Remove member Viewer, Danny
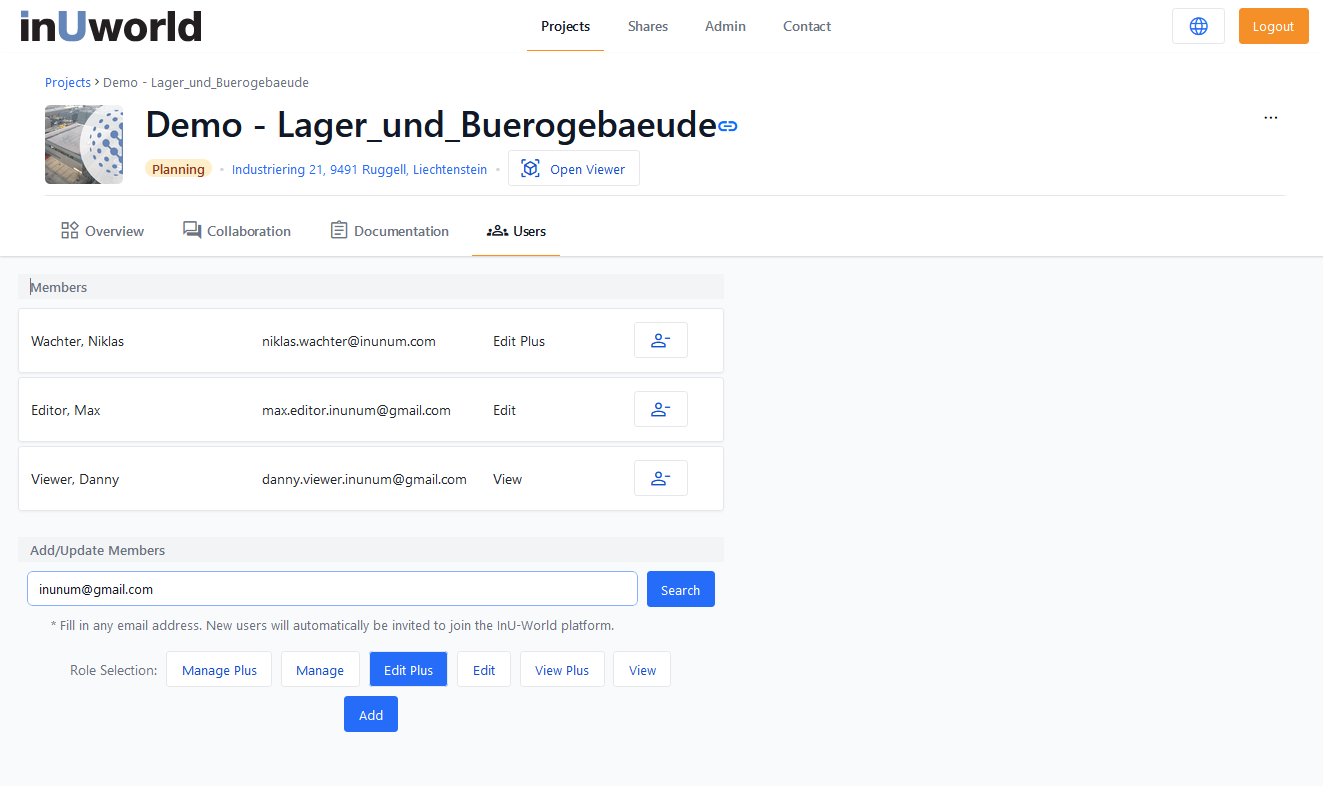This screenshot has height=786, width=1323. pos(660,479)
